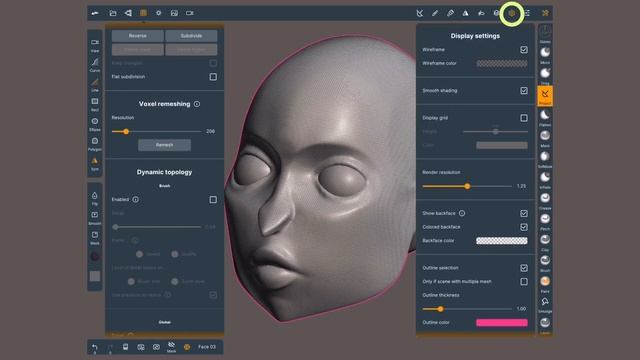Select the Curve shape tool
Viewport: 640px width, 360px height.
pyautogui.click(x=95, y=65)
